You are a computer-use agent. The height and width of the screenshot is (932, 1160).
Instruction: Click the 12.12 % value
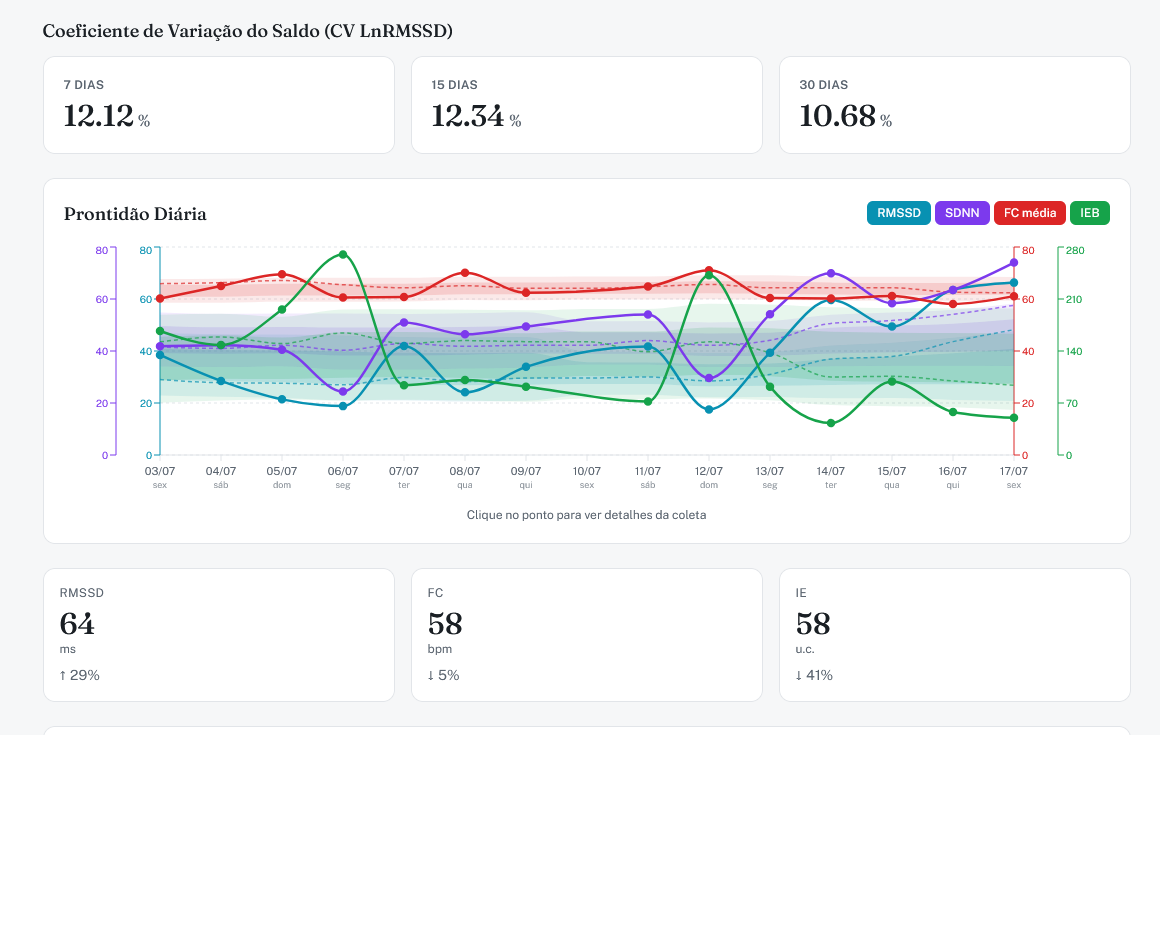coord(107,116)
